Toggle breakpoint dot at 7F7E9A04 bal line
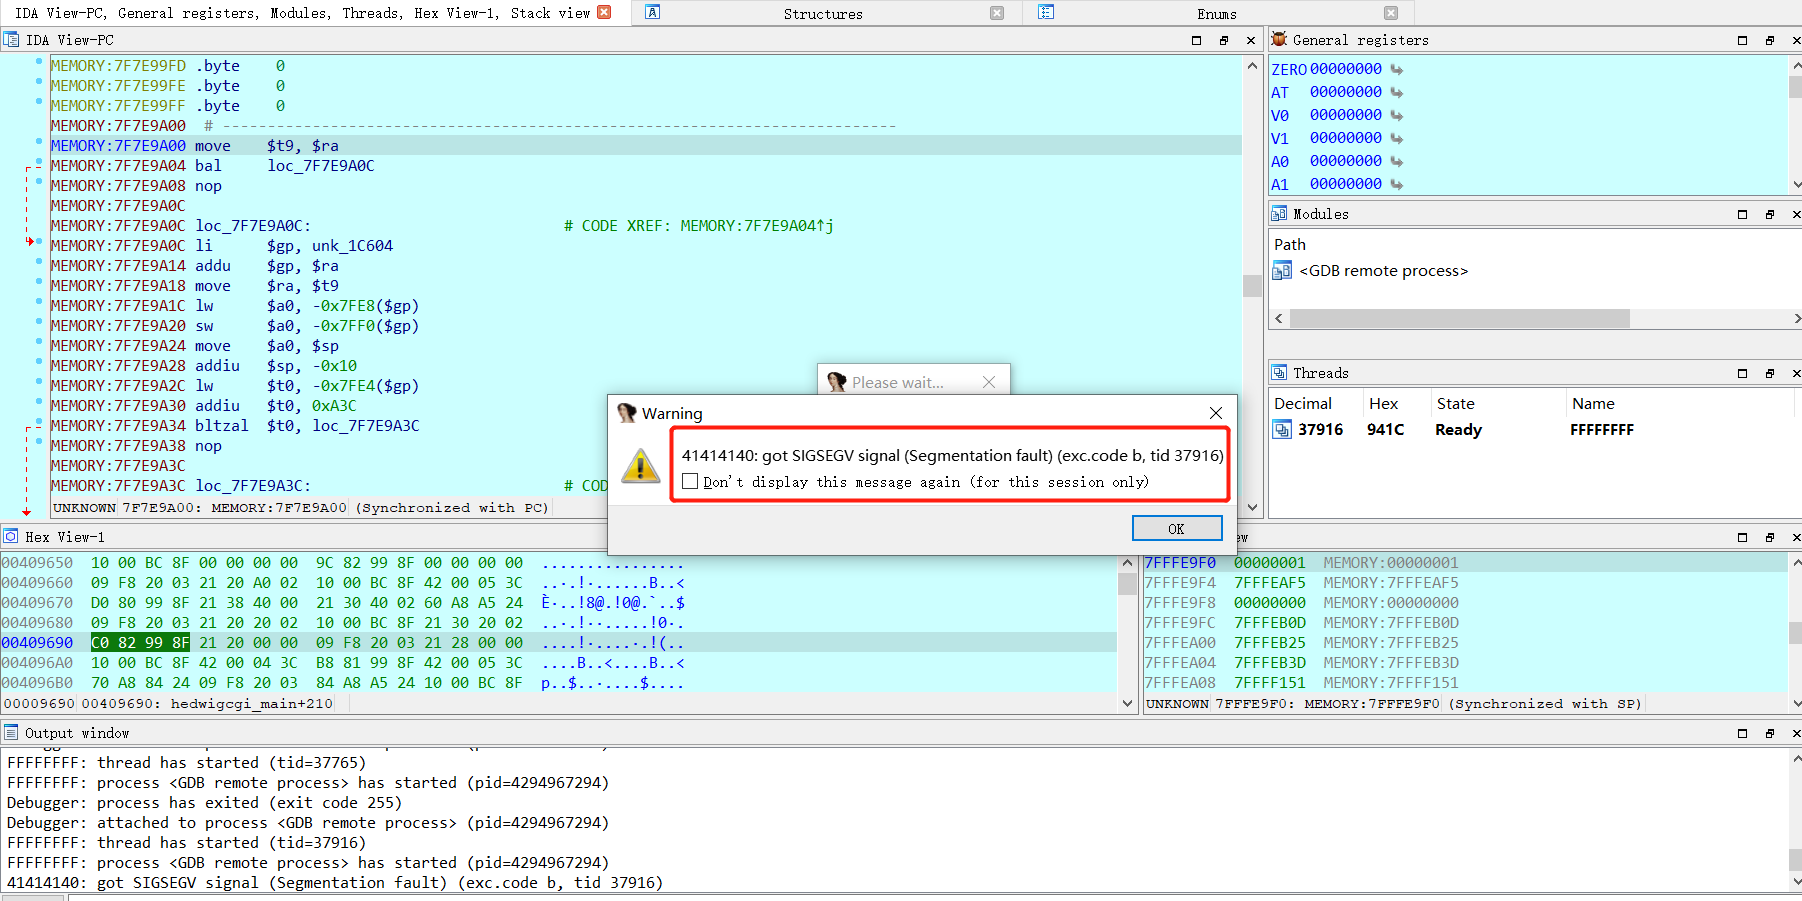This screenshot has width=1802, height=901. pos(39,161)
